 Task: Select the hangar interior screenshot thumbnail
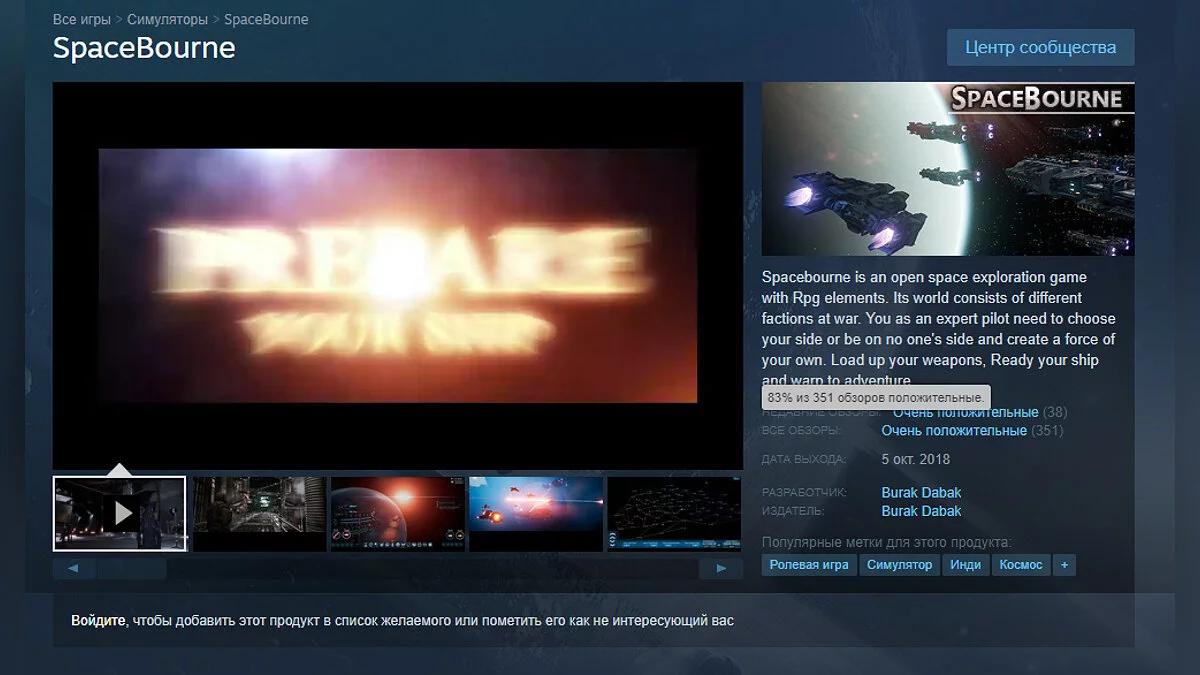[x=259, y=513]
